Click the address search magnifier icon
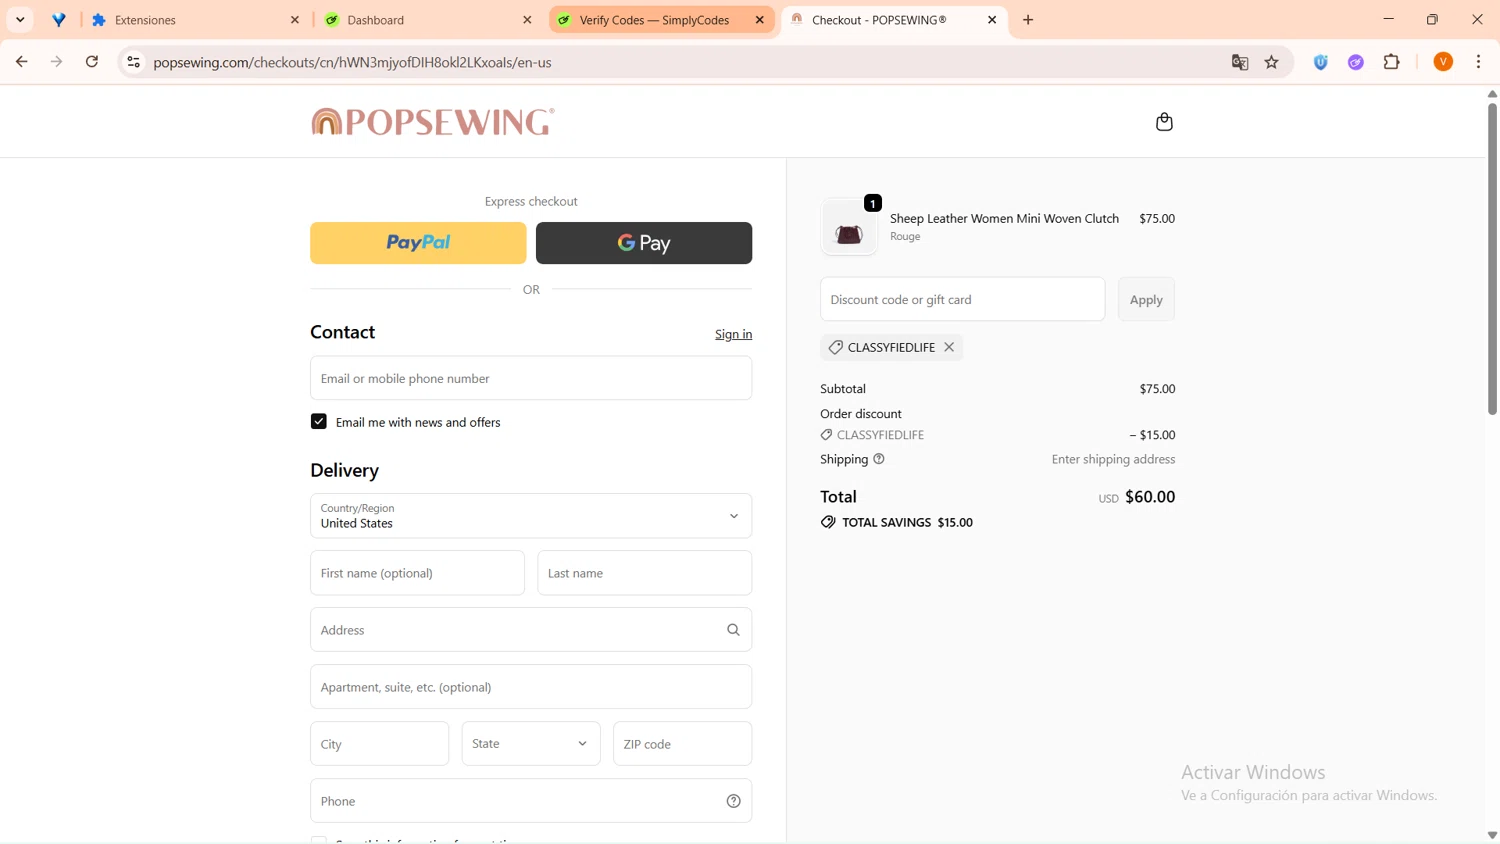1500x844 pixels. pyautogui.click(x=733, y=630)
